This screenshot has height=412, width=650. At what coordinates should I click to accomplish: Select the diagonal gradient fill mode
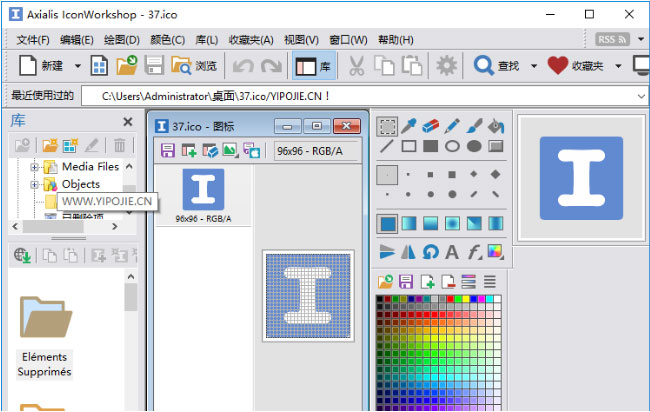coord(474,223)
